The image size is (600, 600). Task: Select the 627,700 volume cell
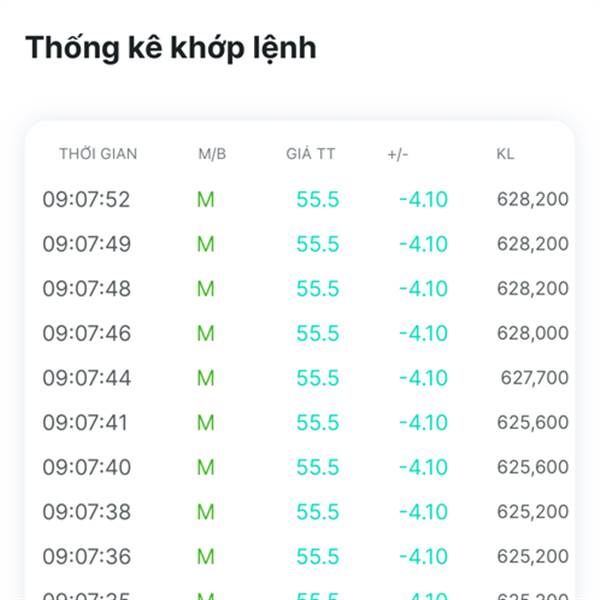534,378
